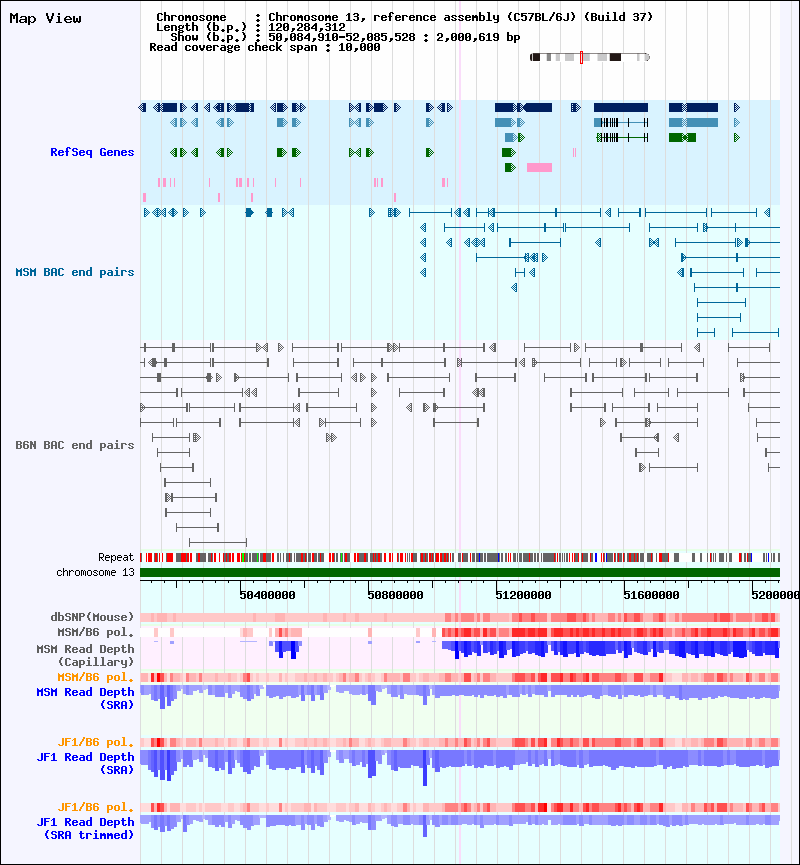
Task: Click the JF1/B6 pol. label above the trimmed track
Action: point(95,807)
